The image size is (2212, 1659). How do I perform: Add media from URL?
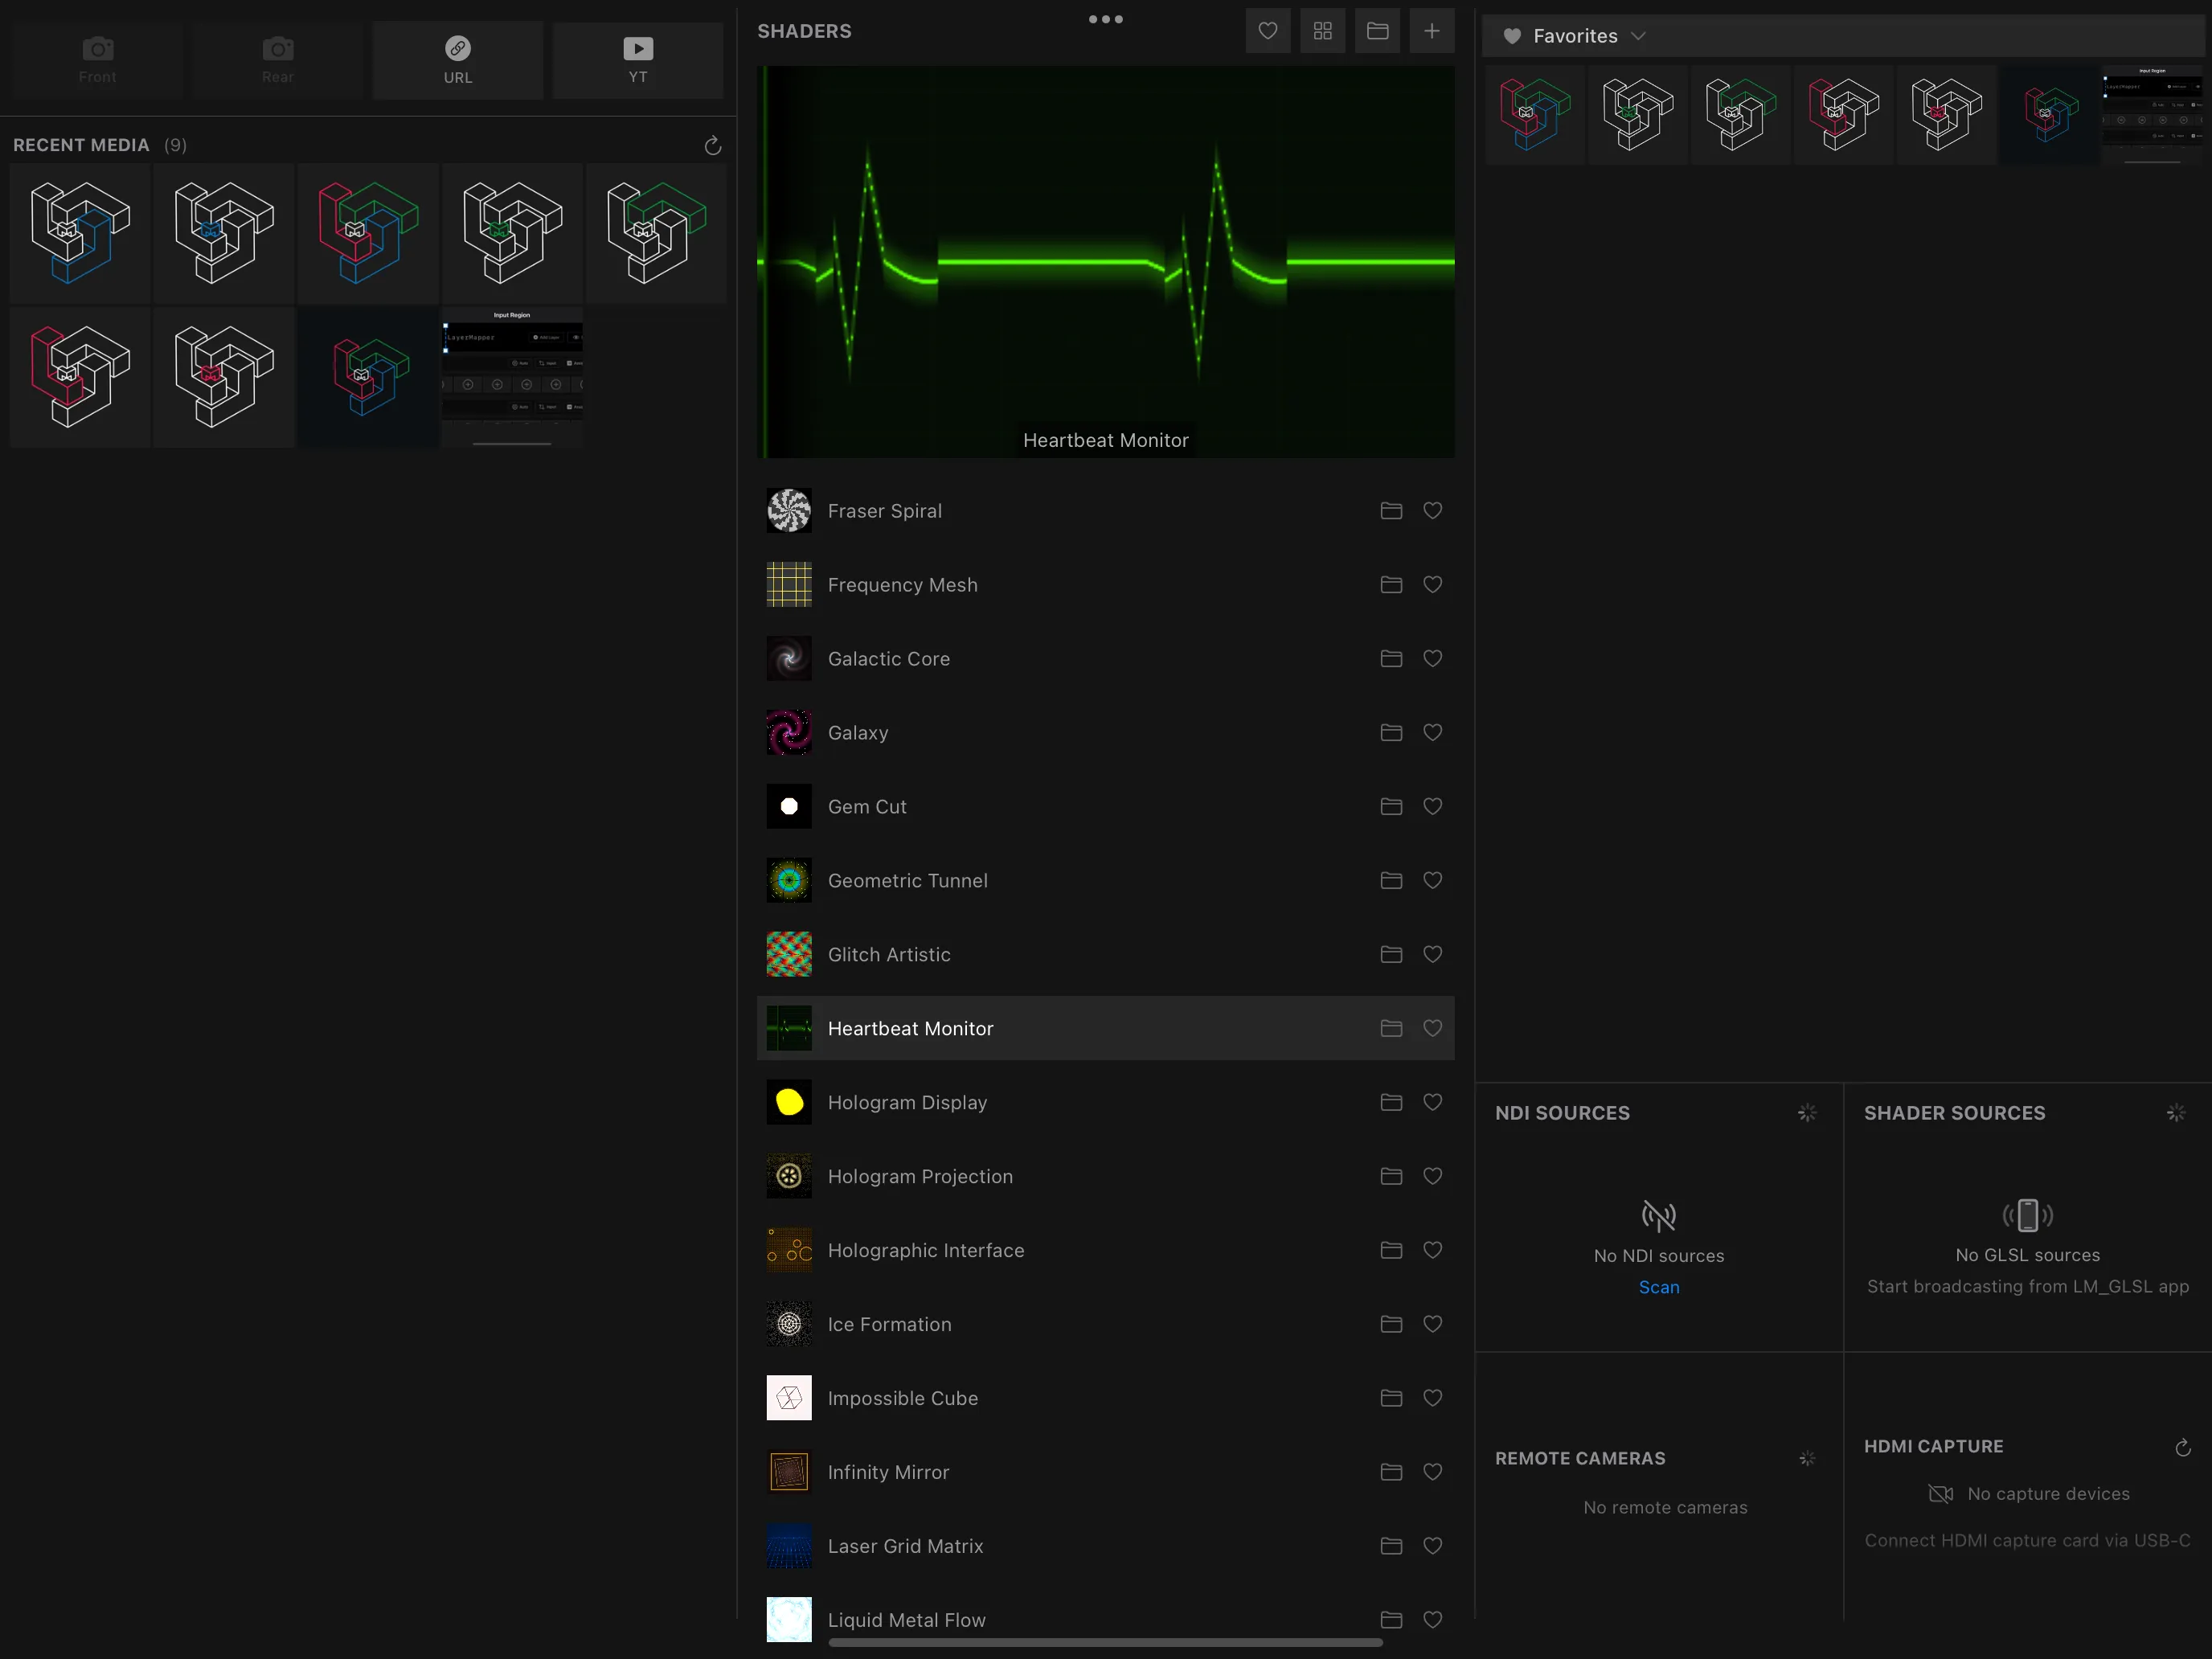(458, 60)
